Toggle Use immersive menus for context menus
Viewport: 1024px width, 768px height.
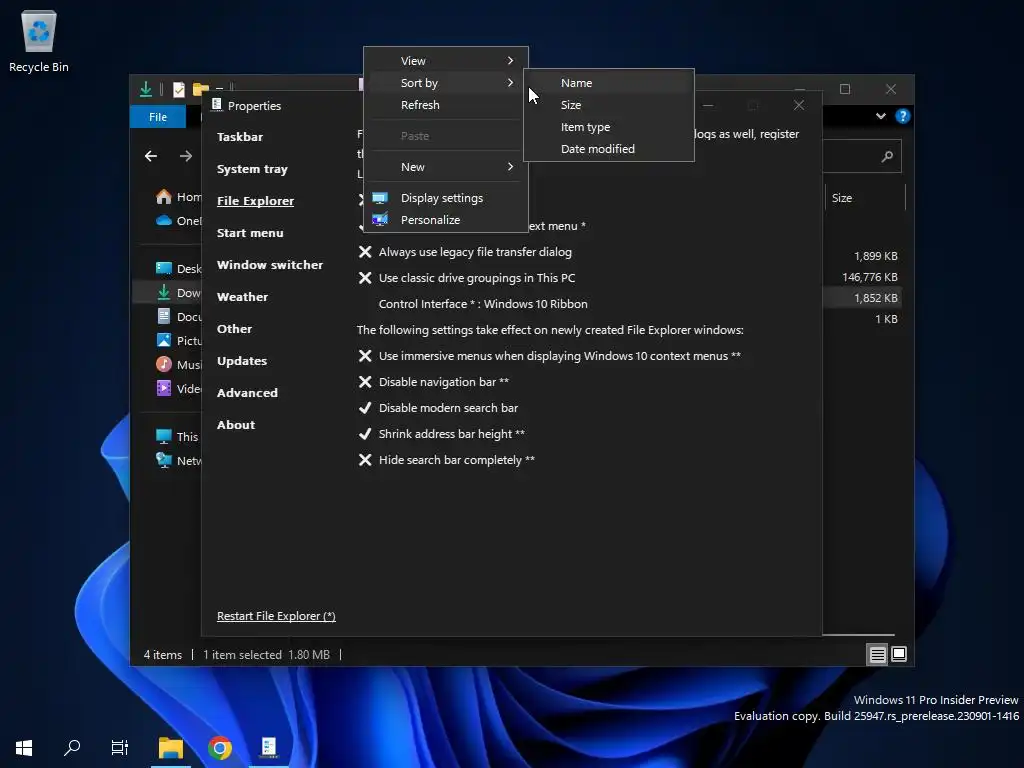[x=549, y=356]
